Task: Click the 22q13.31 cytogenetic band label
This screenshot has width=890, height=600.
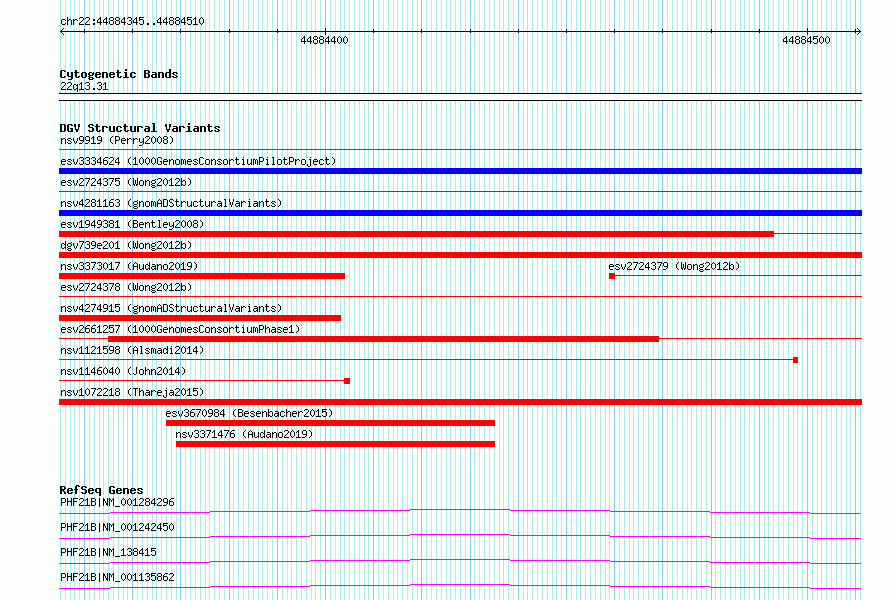Action: 84,86
